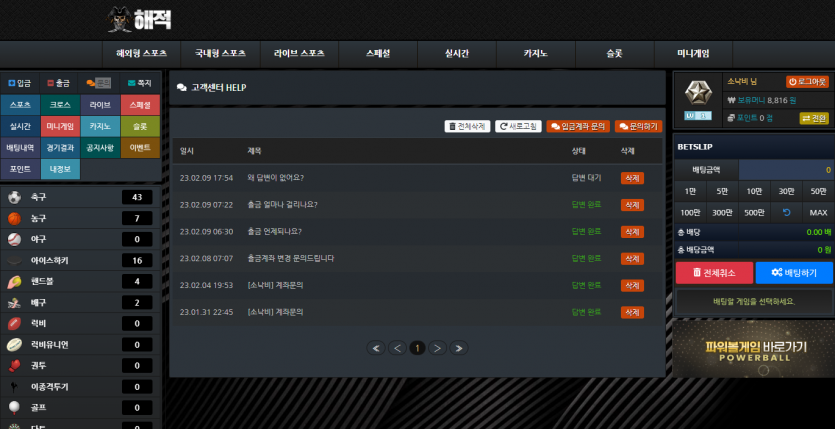
Task: Open the '출금 얼마나 걸리나요?' inquiry
Action: coord(282,204)
